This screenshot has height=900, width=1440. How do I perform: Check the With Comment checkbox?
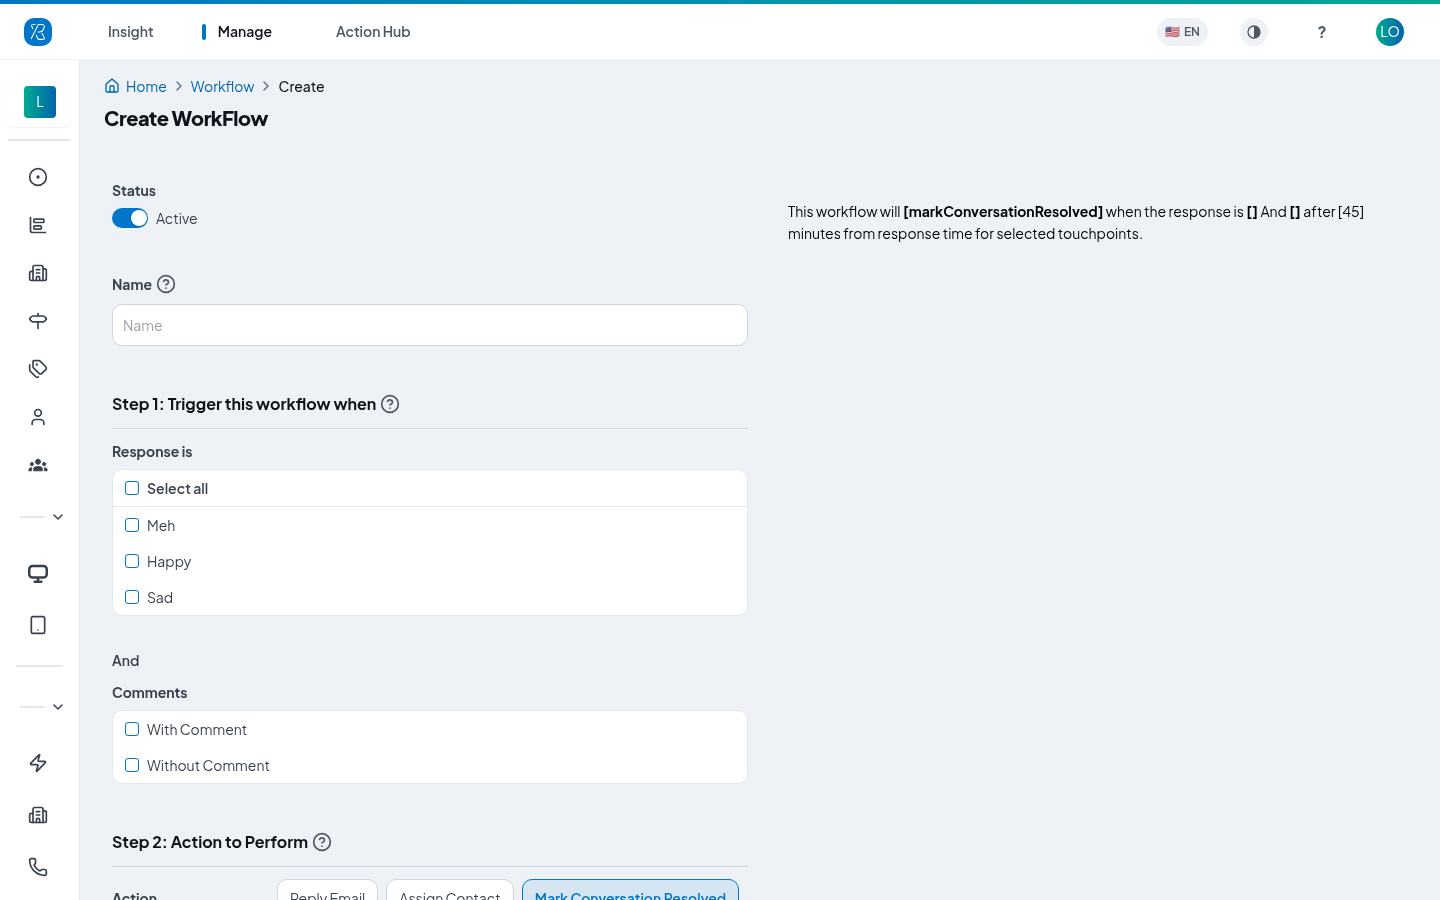tap(132, 729)
